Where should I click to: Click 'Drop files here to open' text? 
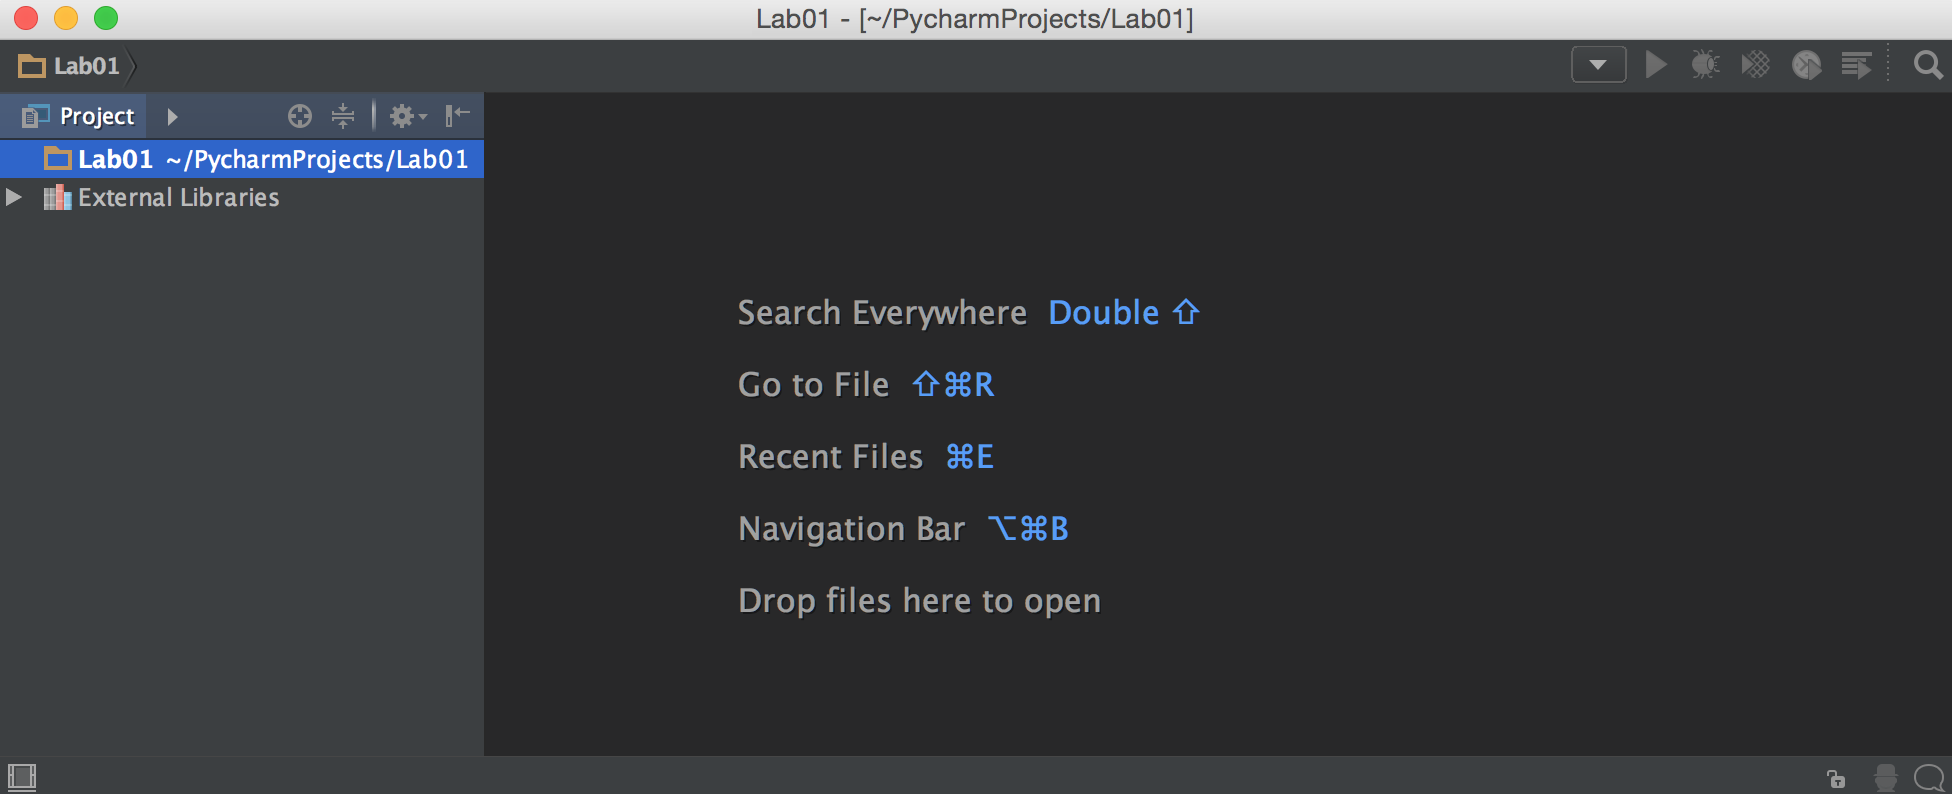point(919,601)
